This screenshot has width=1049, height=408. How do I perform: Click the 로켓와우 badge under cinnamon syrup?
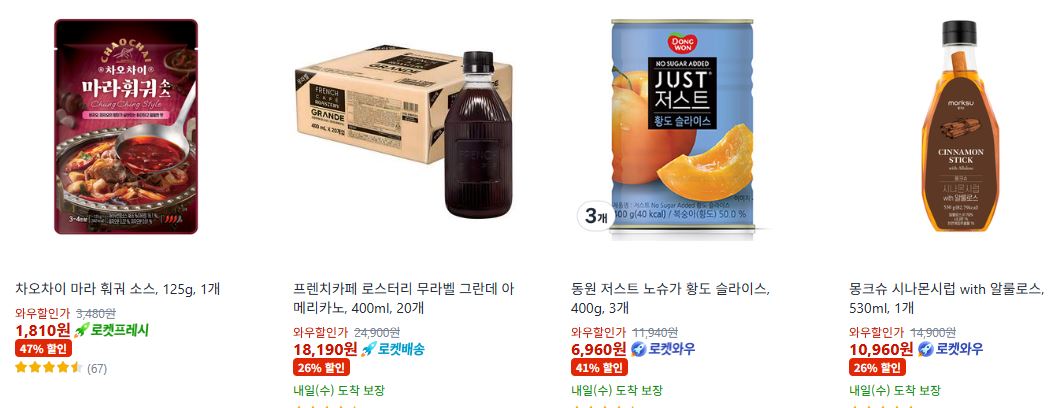(x=949, y=348)
